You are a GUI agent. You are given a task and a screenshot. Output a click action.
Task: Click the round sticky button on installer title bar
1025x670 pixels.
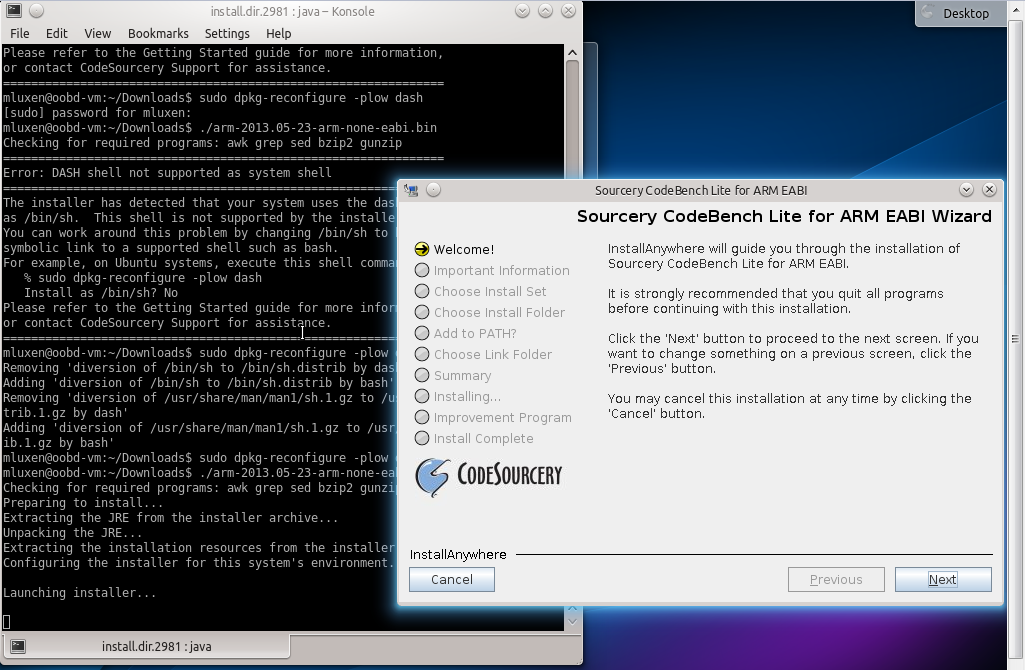[x=435, y=190]
